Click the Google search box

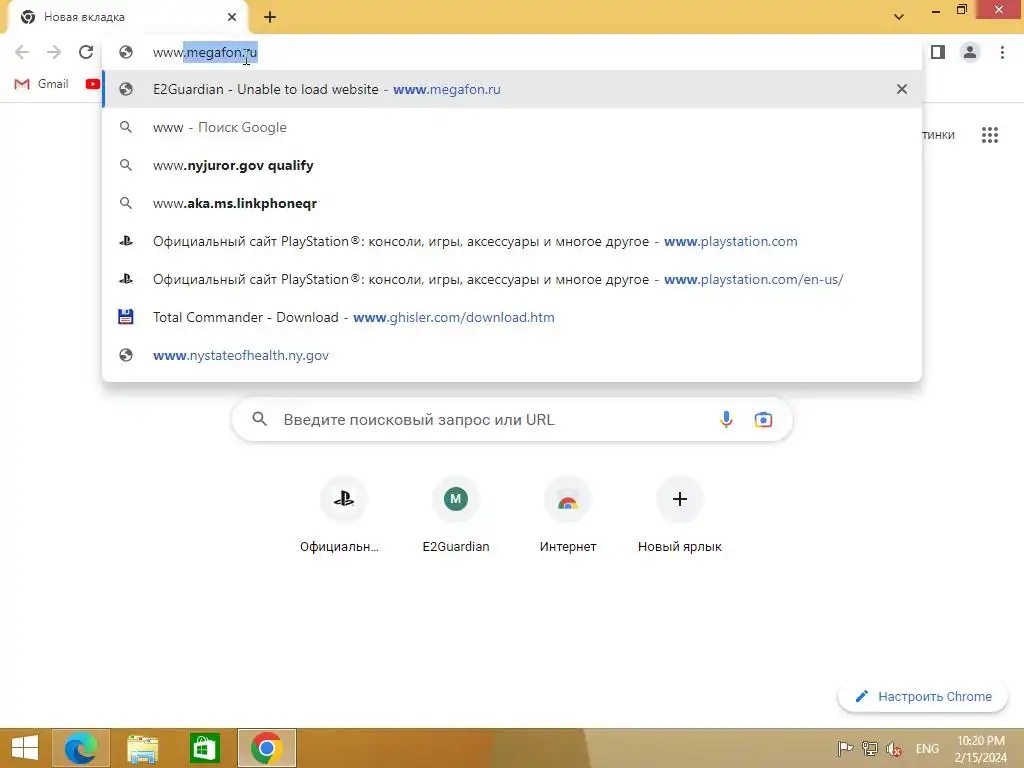pyautogui.click(x=512, y=419)
